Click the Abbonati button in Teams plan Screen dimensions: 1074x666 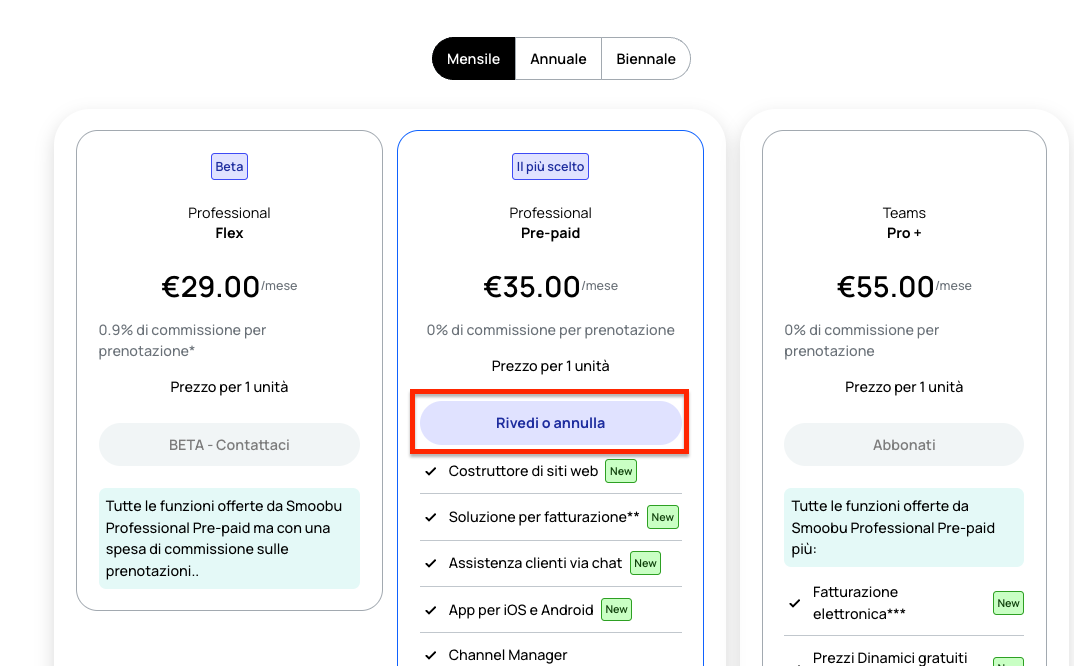click(x=903, y=445)
